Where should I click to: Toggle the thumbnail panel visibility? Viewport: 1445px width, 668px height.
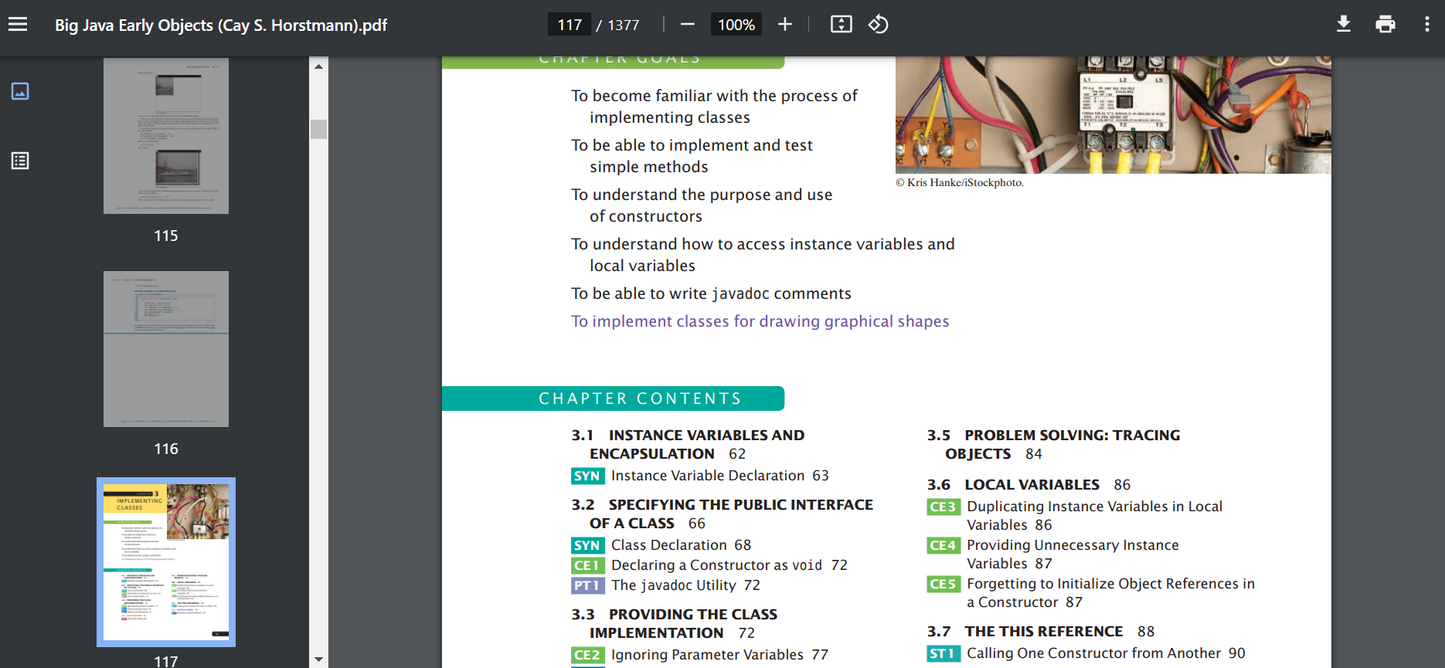(19, 90)
